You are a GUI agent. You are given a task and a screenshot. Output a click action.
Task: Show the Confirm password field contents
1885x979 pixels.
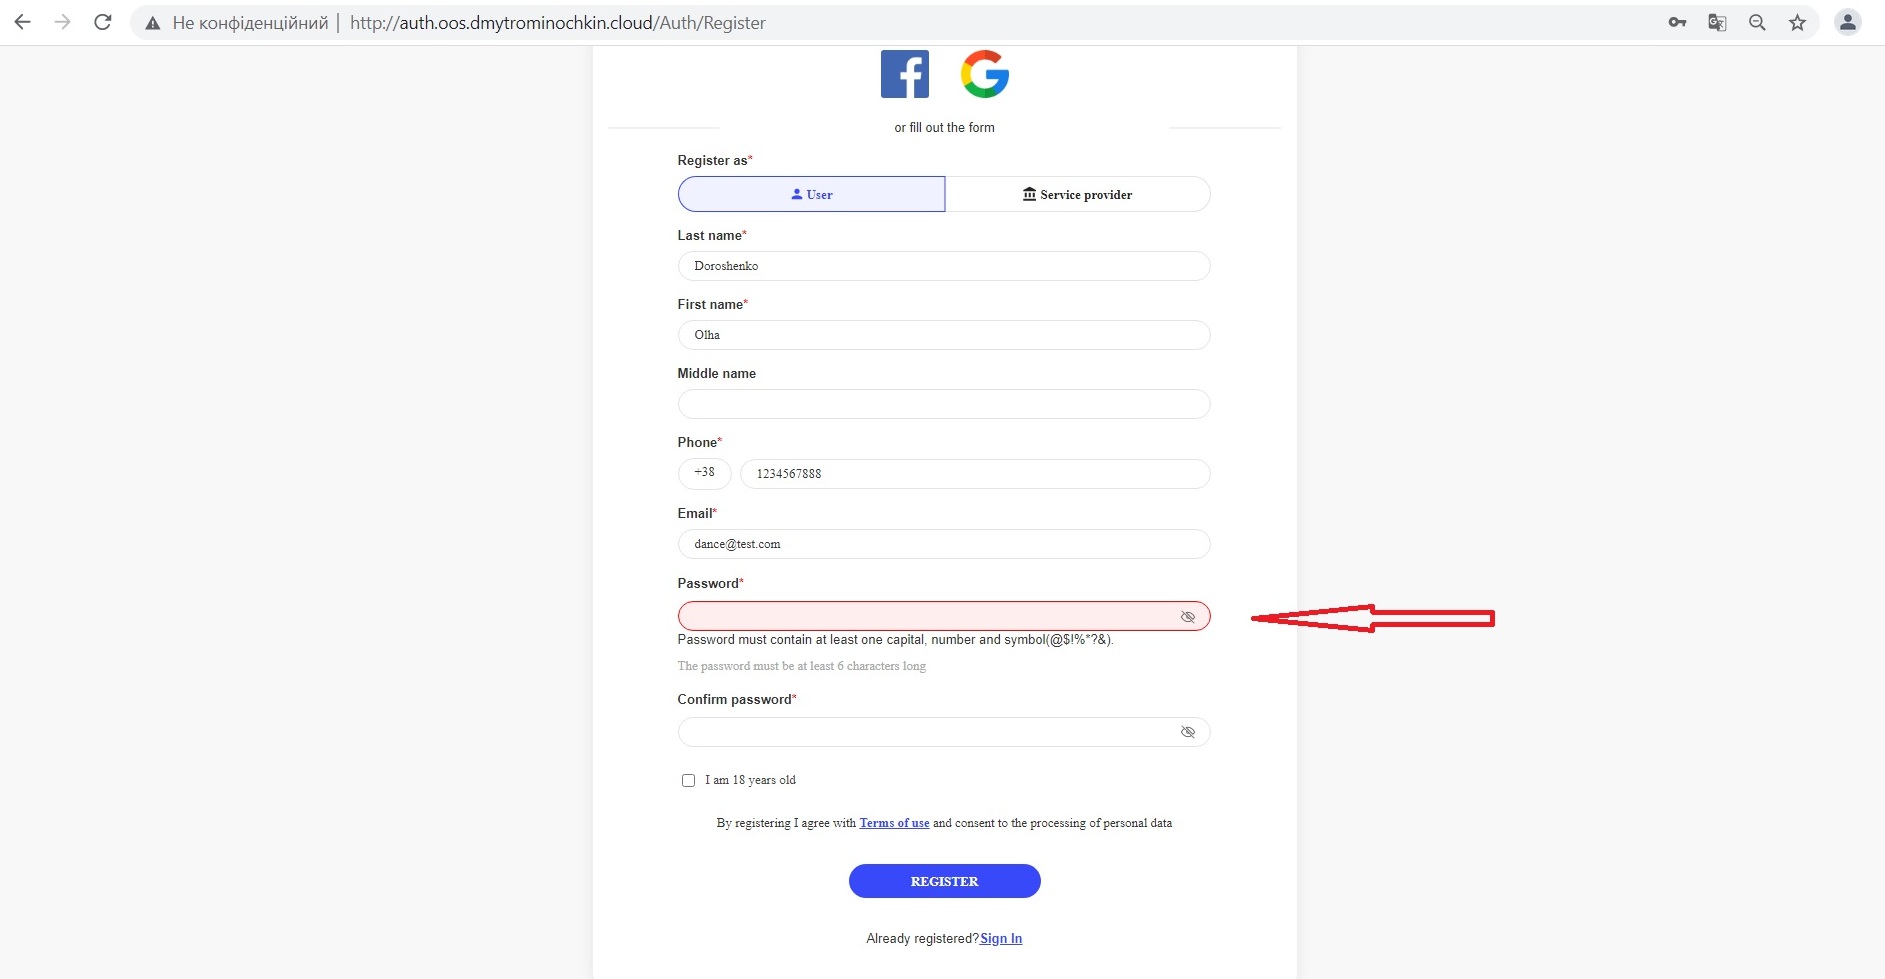(1188, 732)
